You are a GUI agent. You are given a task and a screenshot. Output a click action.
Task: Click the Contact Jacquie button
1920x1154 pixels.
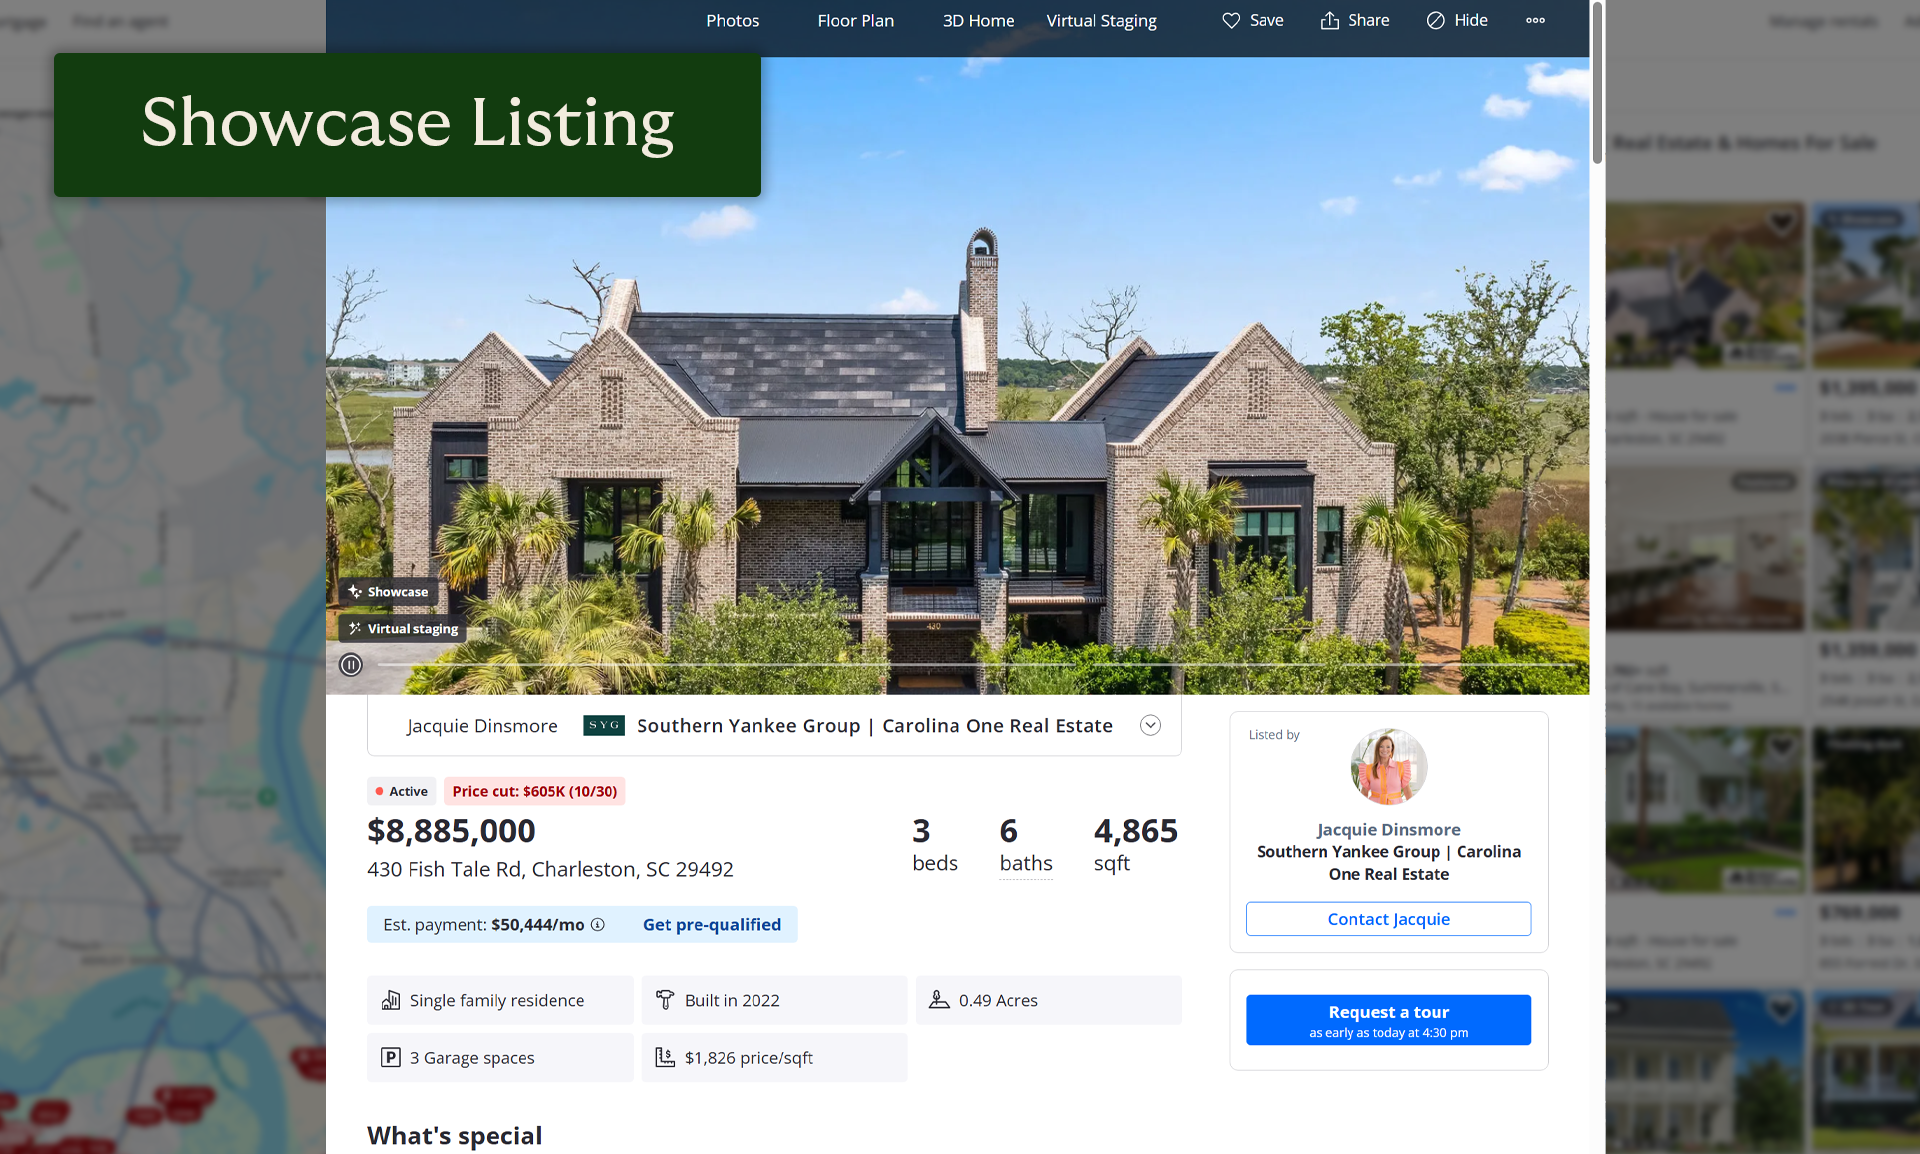[1388, 919]
